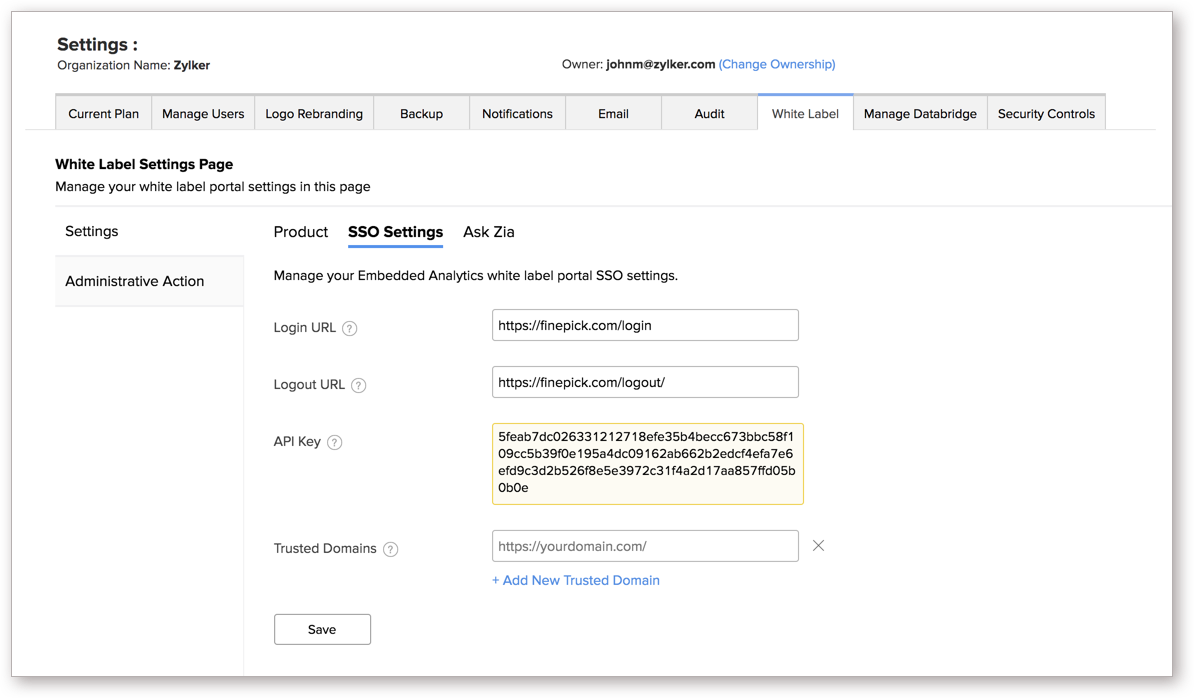Go to the Security Controls tab

1046,113
